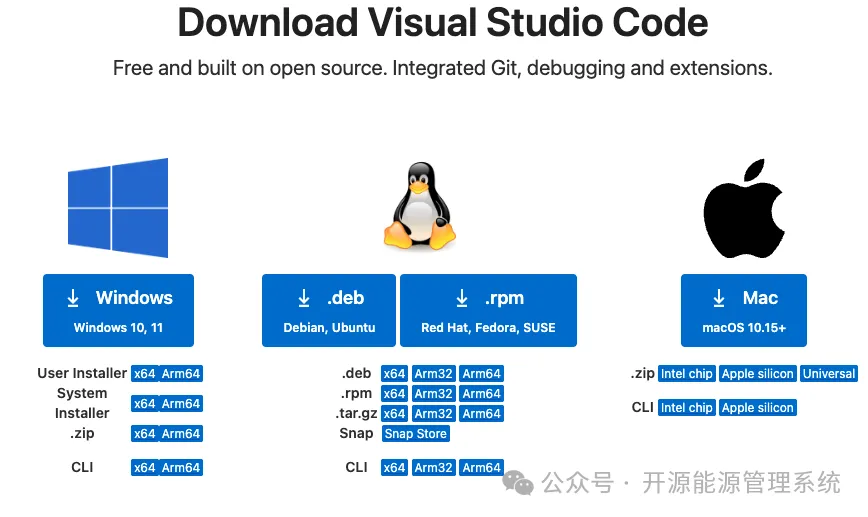Click the User Installer label
Screen dimensions: 868x517
coord(82,374)
